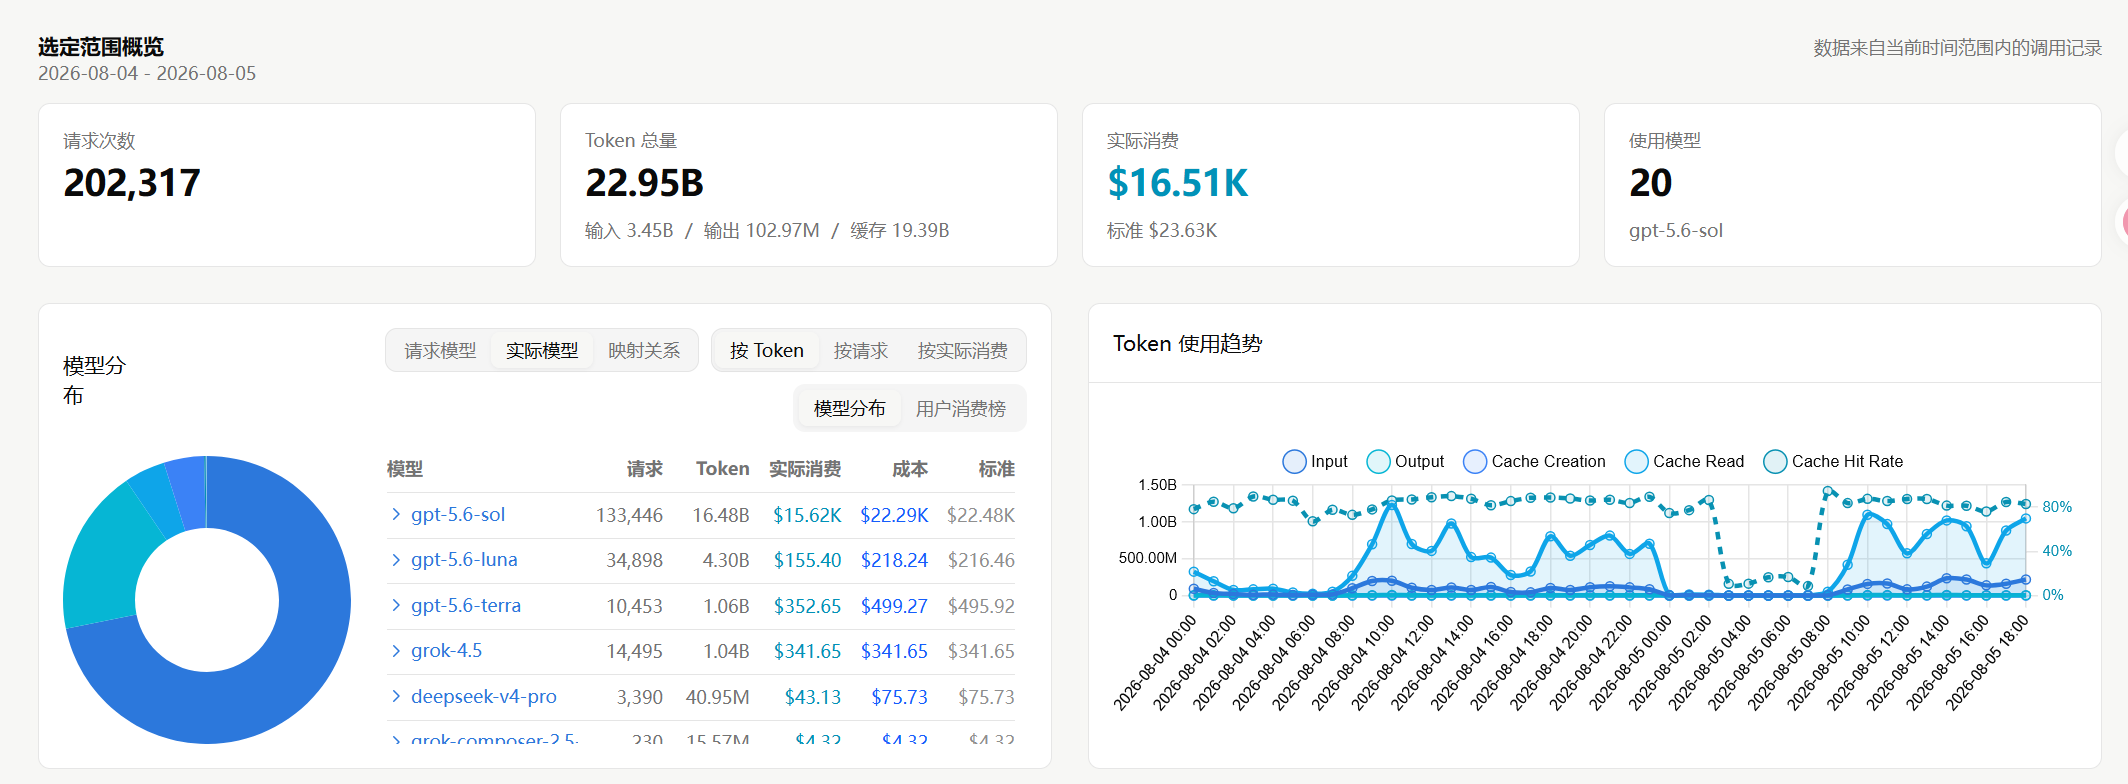The image size is (2128, 784).
Task: Click the $499.27 cost cell
Action: coord(894,606)
